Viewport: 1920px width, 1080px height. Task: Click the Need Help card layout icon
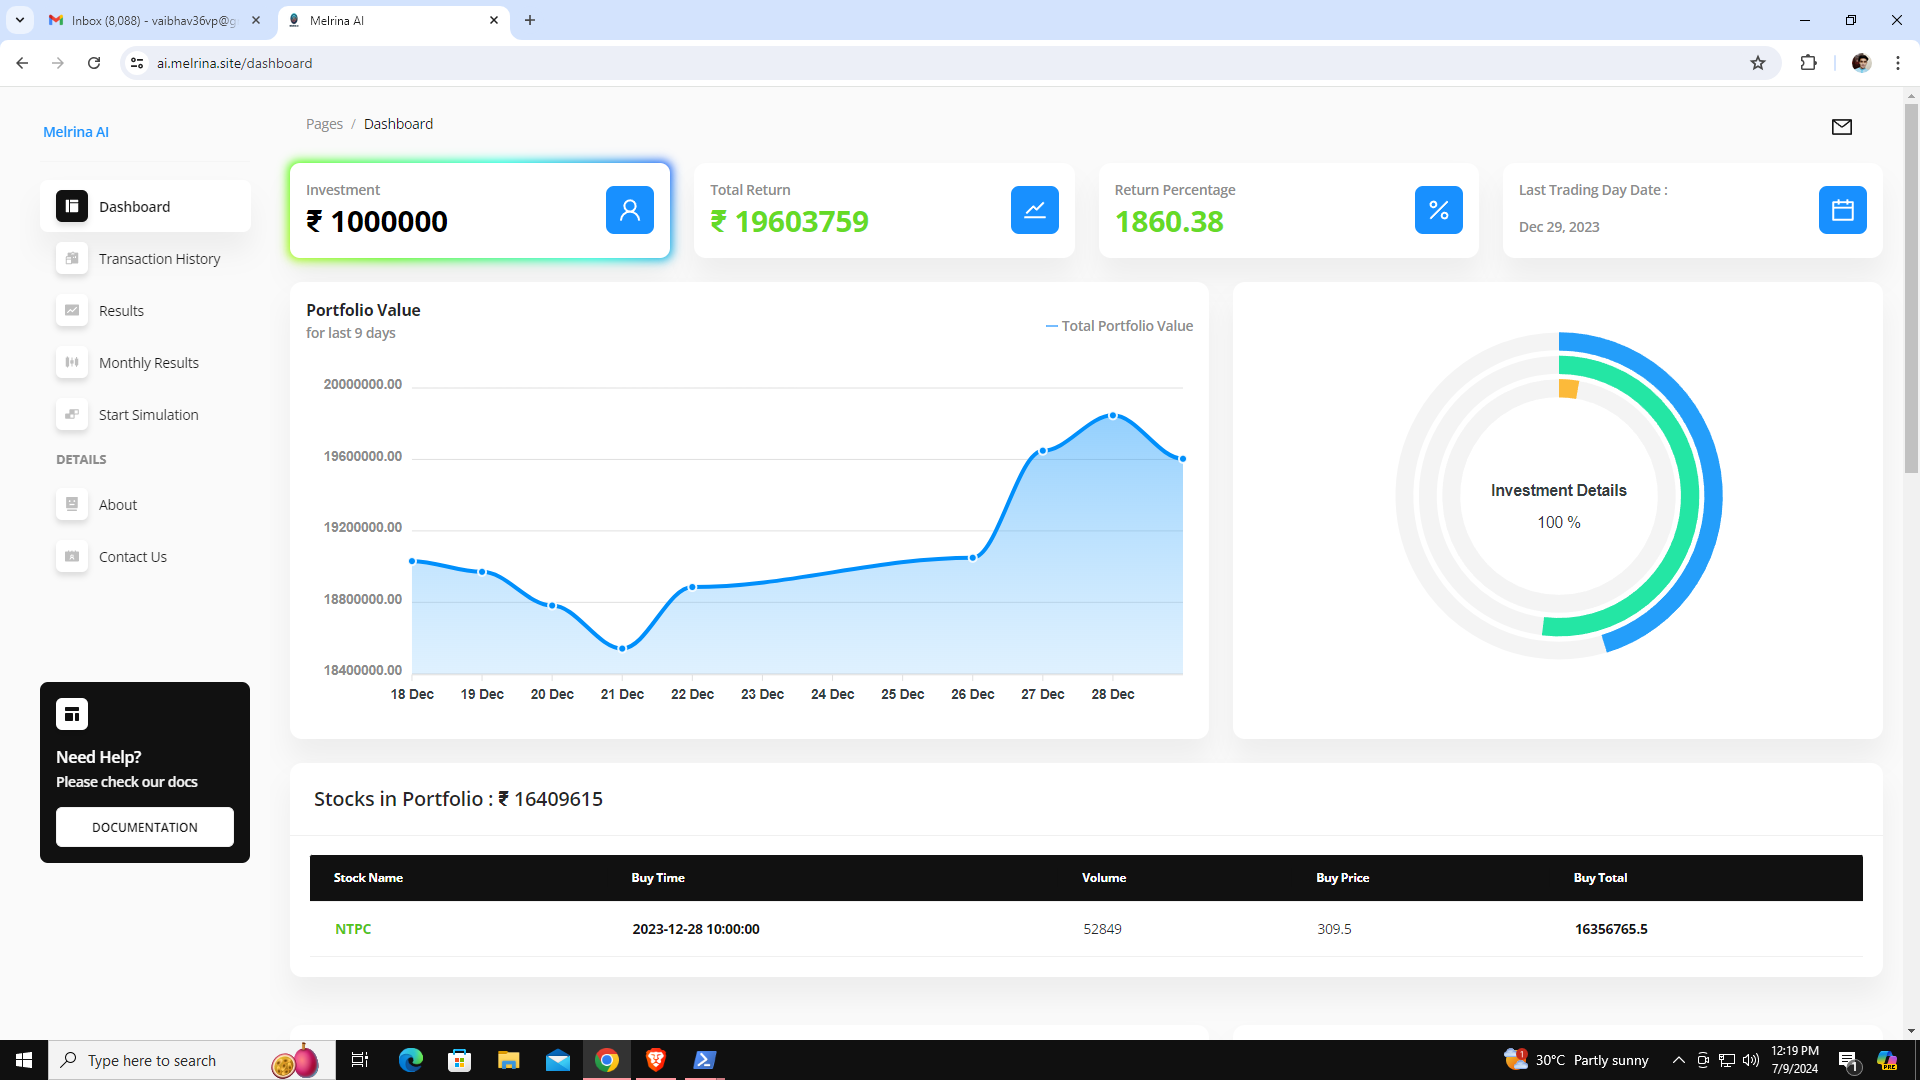[72, 714]
